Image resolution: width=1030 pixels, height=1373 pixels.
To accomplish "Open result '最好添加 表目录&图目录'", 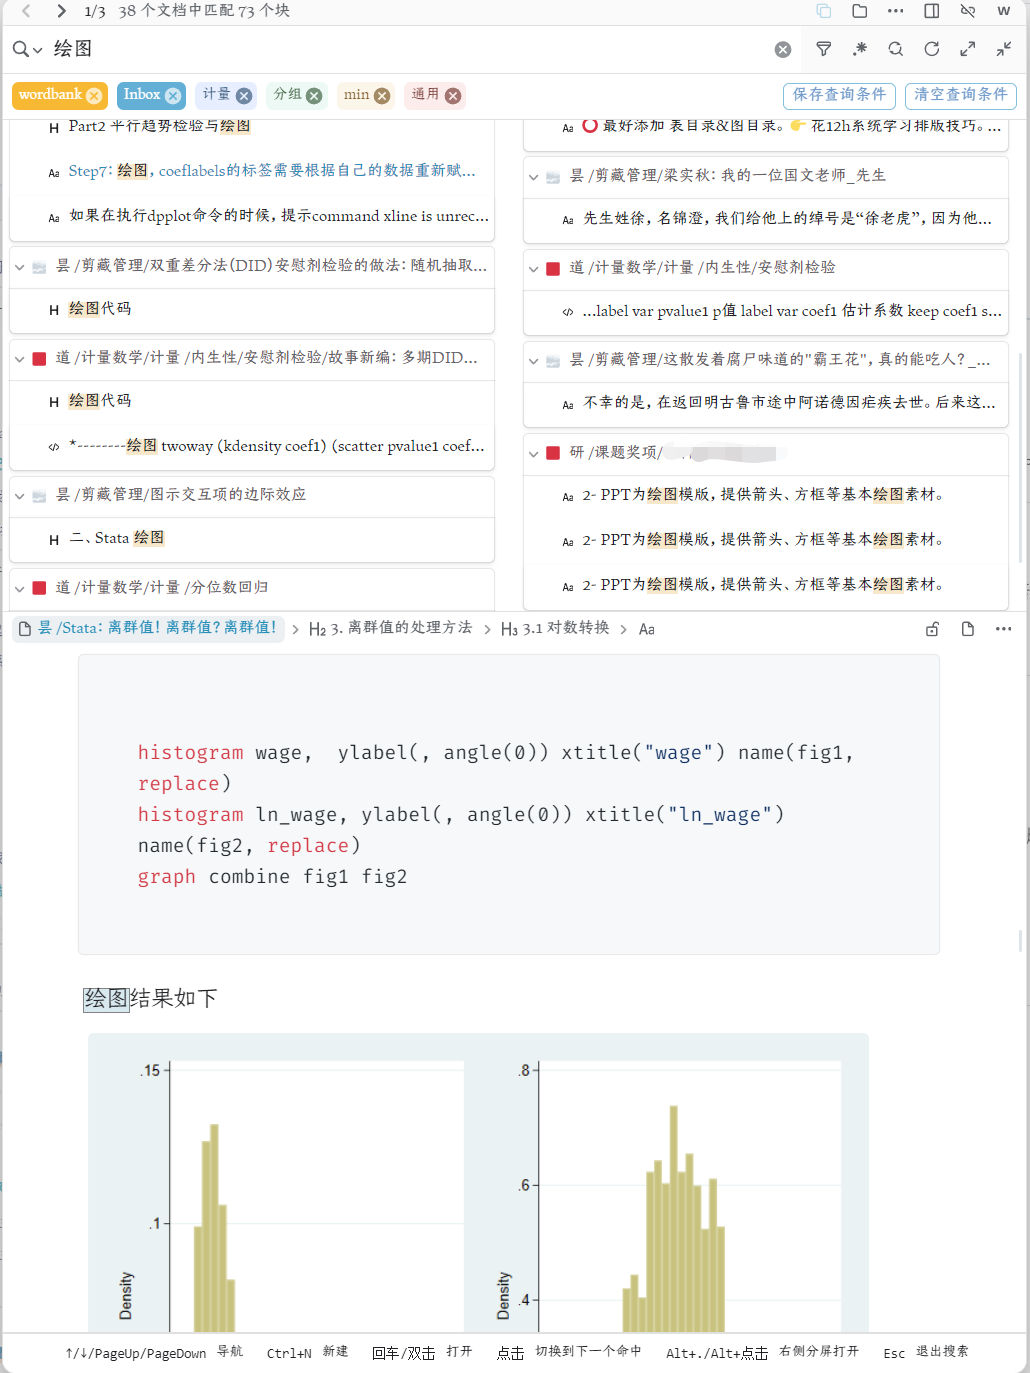I will [x=766, y=127].
